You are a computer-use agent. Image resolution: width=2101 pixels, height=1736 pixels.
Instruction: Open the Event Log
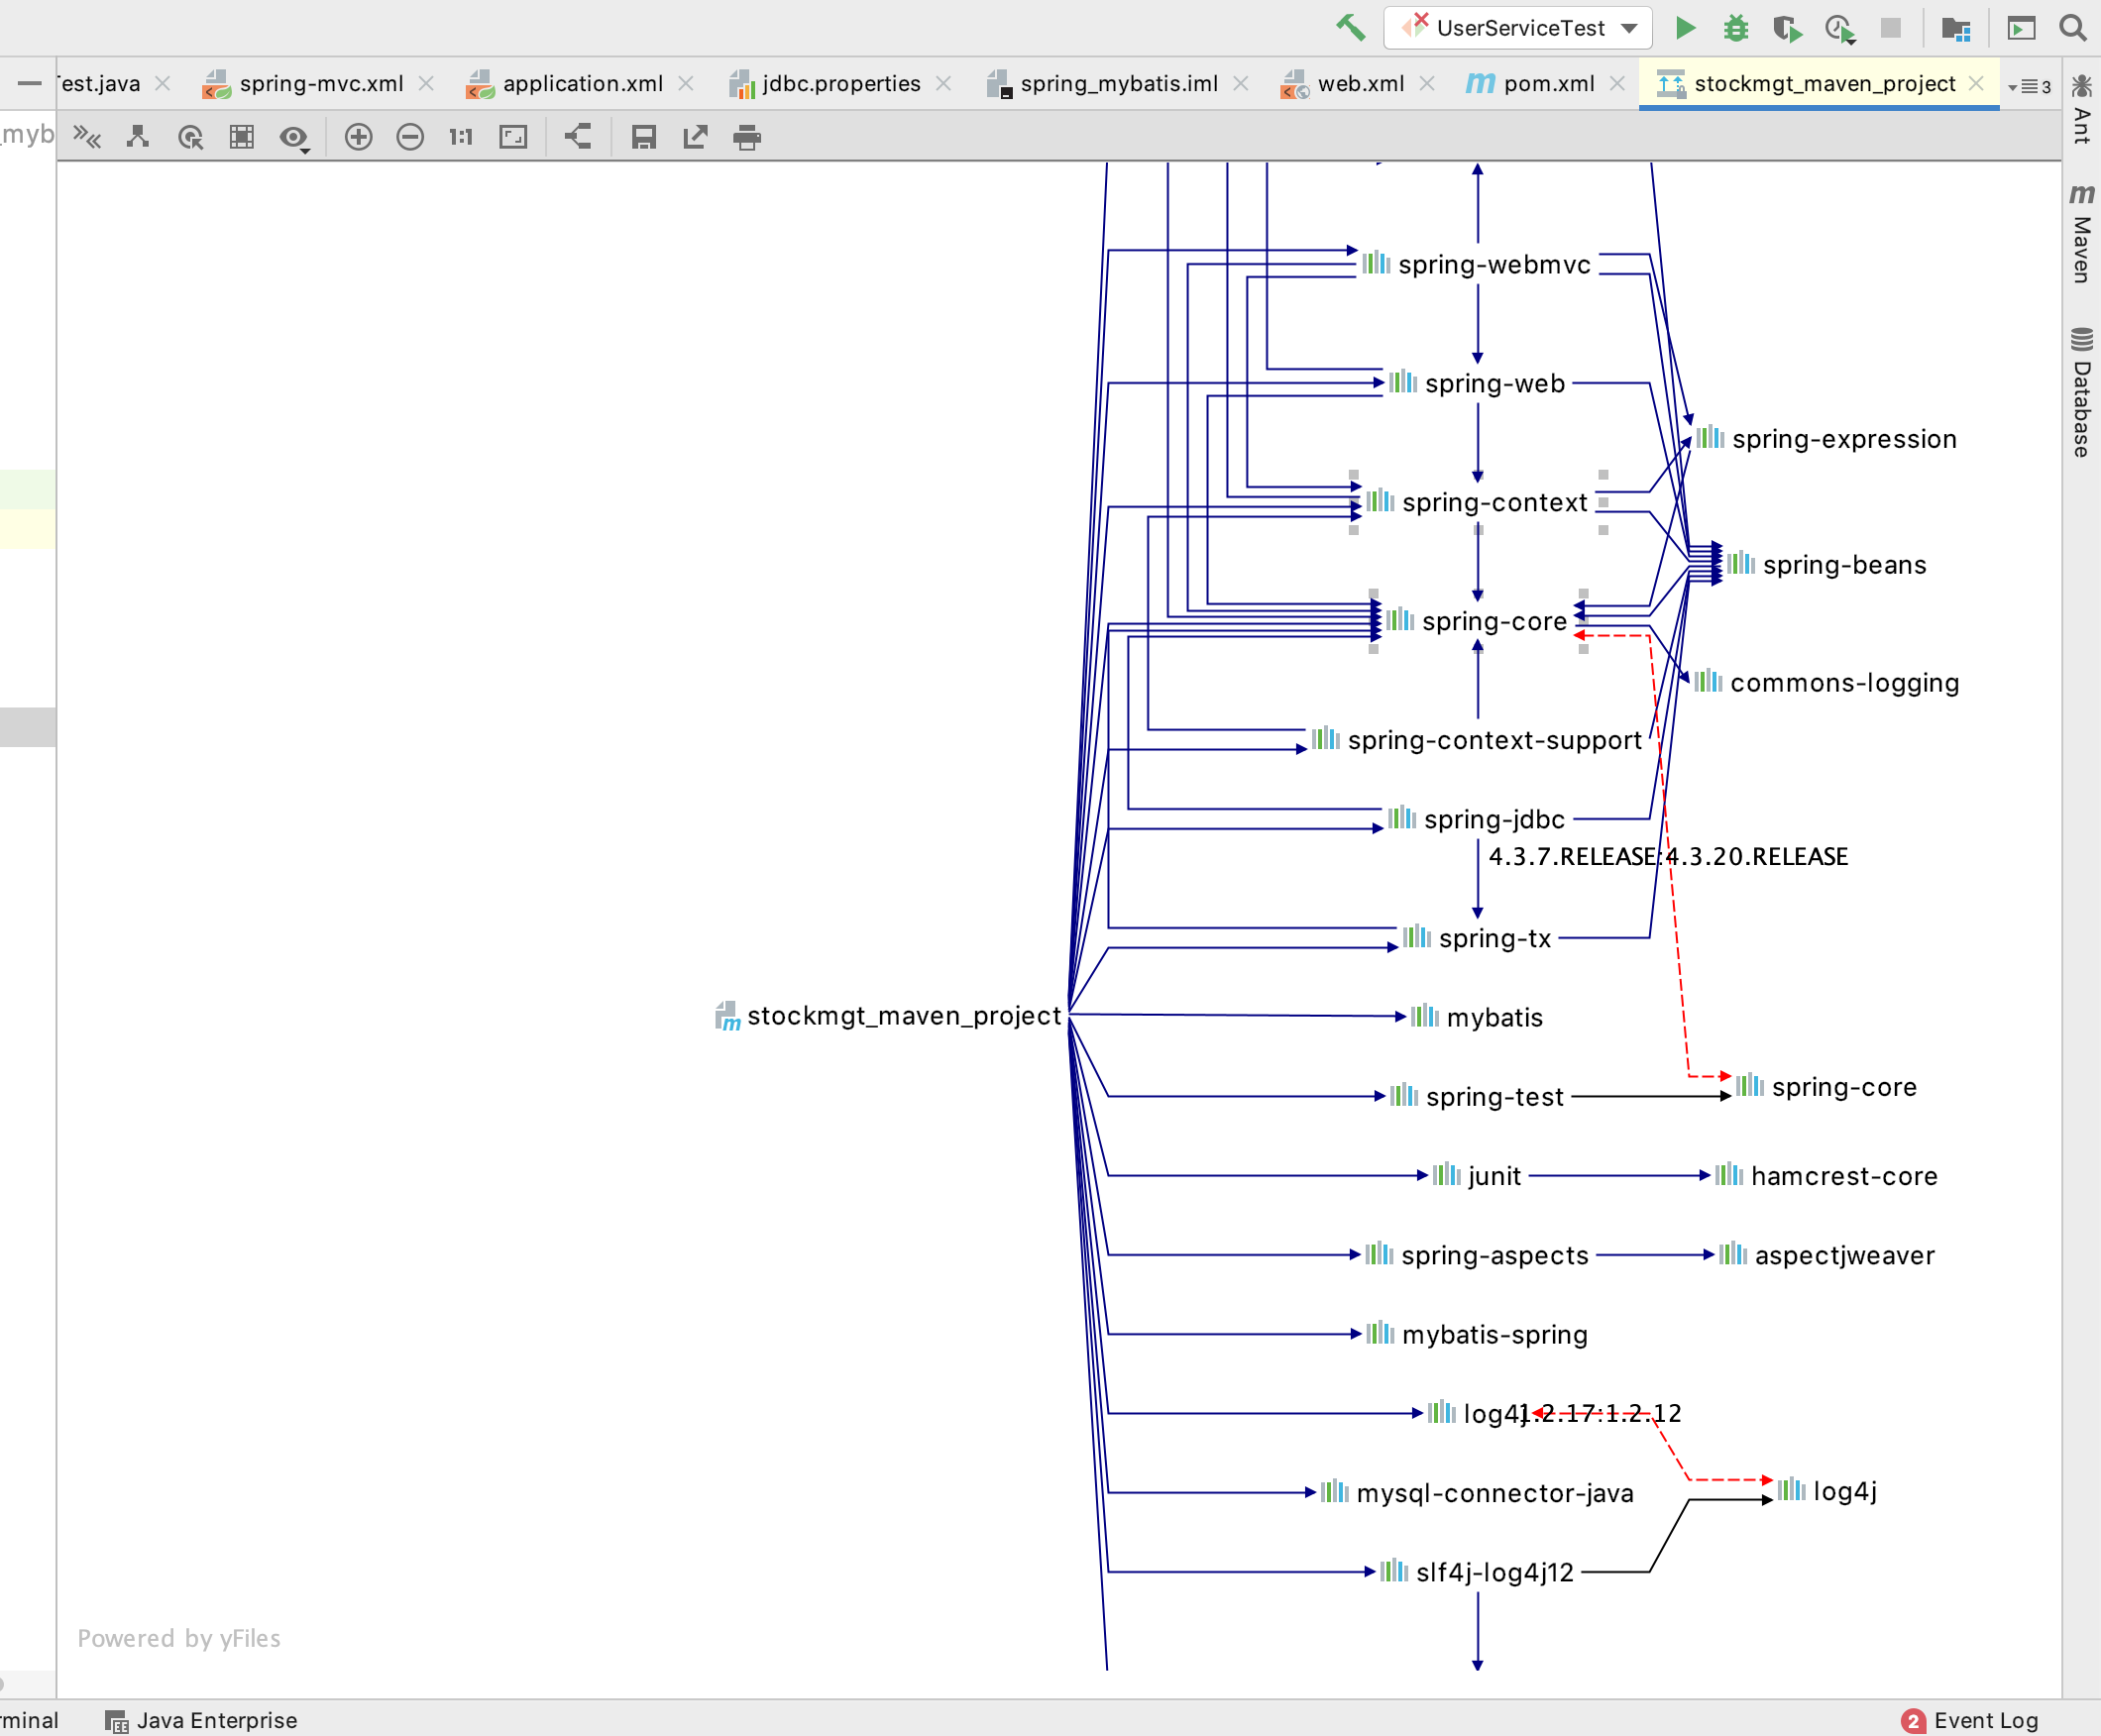[1970, 1720]
